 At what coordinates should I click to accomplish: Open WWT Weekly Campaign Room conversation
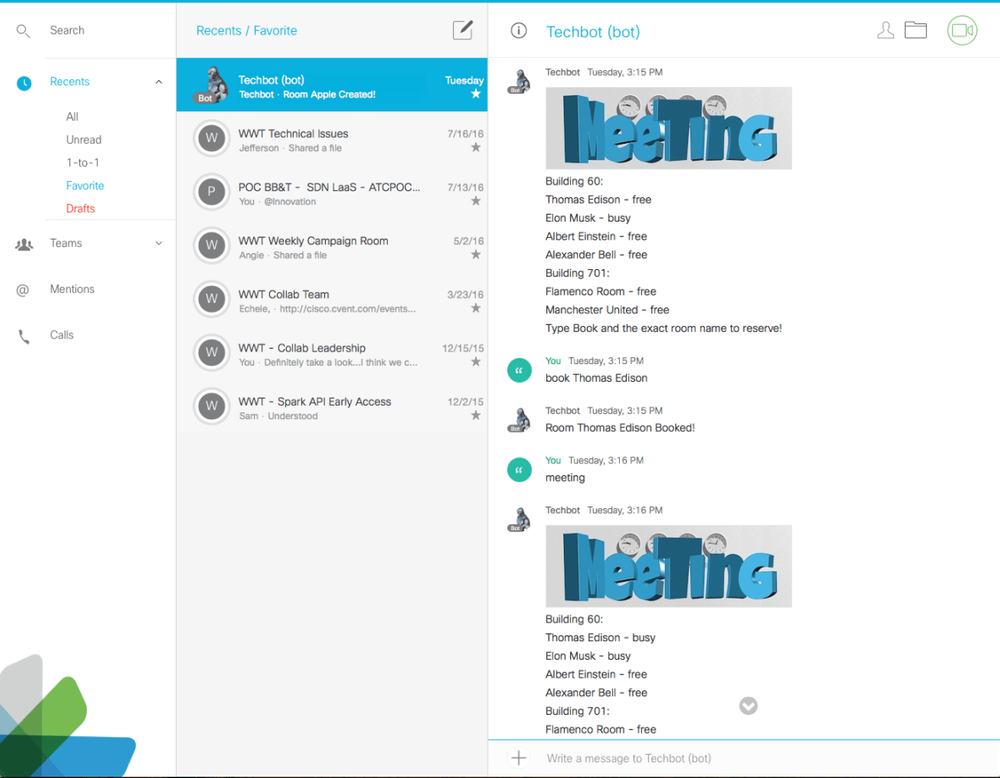[332, 246]
